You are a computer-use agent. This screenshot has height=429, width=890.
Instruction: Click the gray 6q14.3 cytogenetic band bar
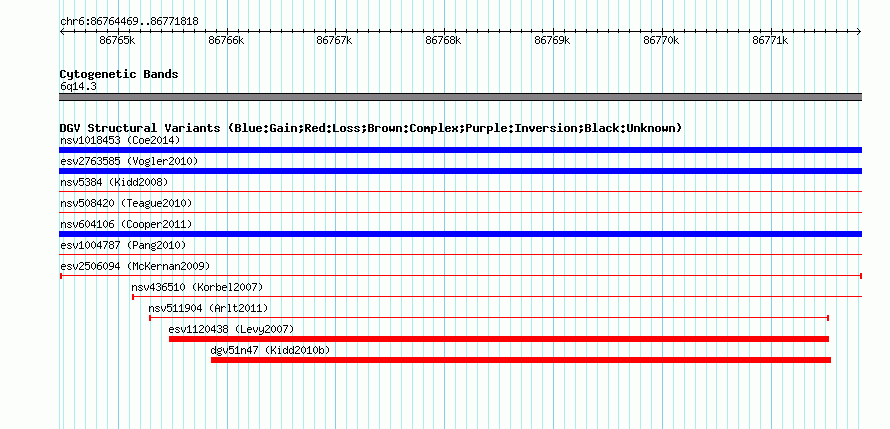coord(460,97)
